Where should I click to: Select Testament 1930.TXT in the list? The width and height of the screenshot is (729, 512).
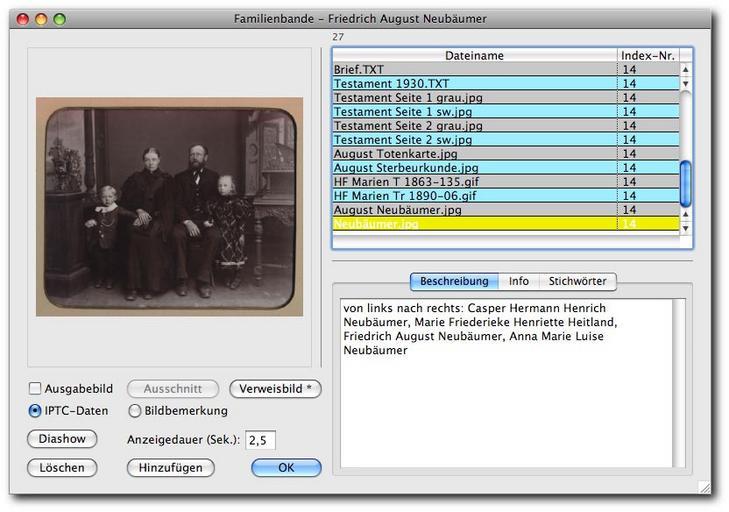[506, 84]
